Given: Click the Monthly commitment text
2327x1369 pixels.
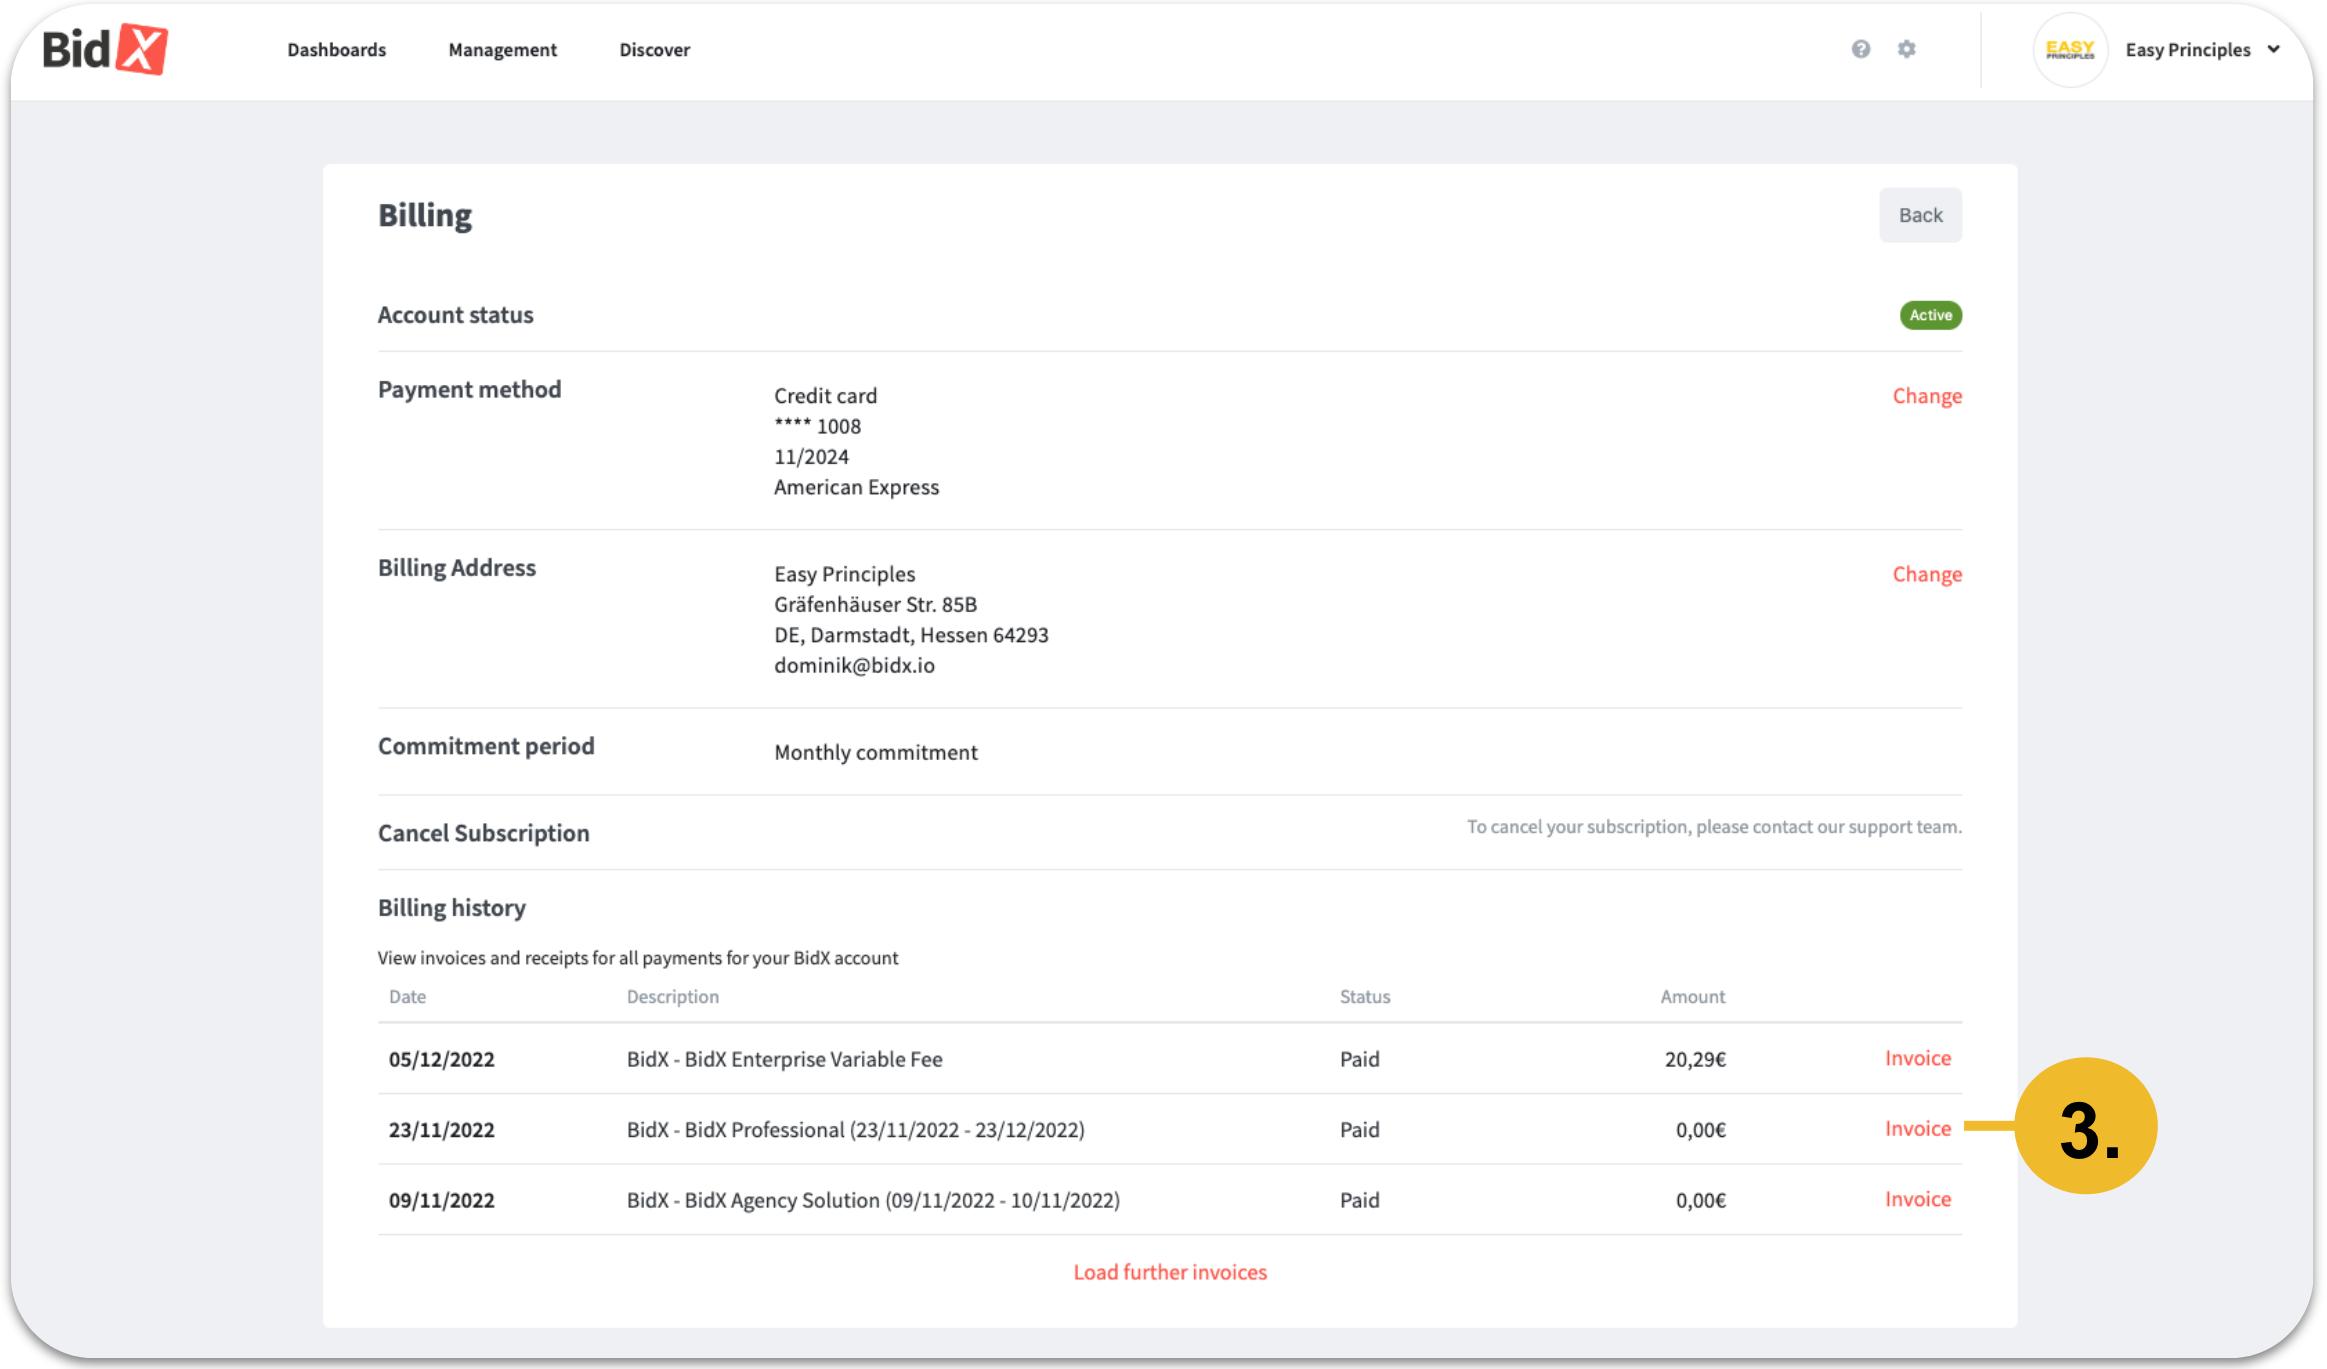Looking at the screenshot, I should click(876, 752).
